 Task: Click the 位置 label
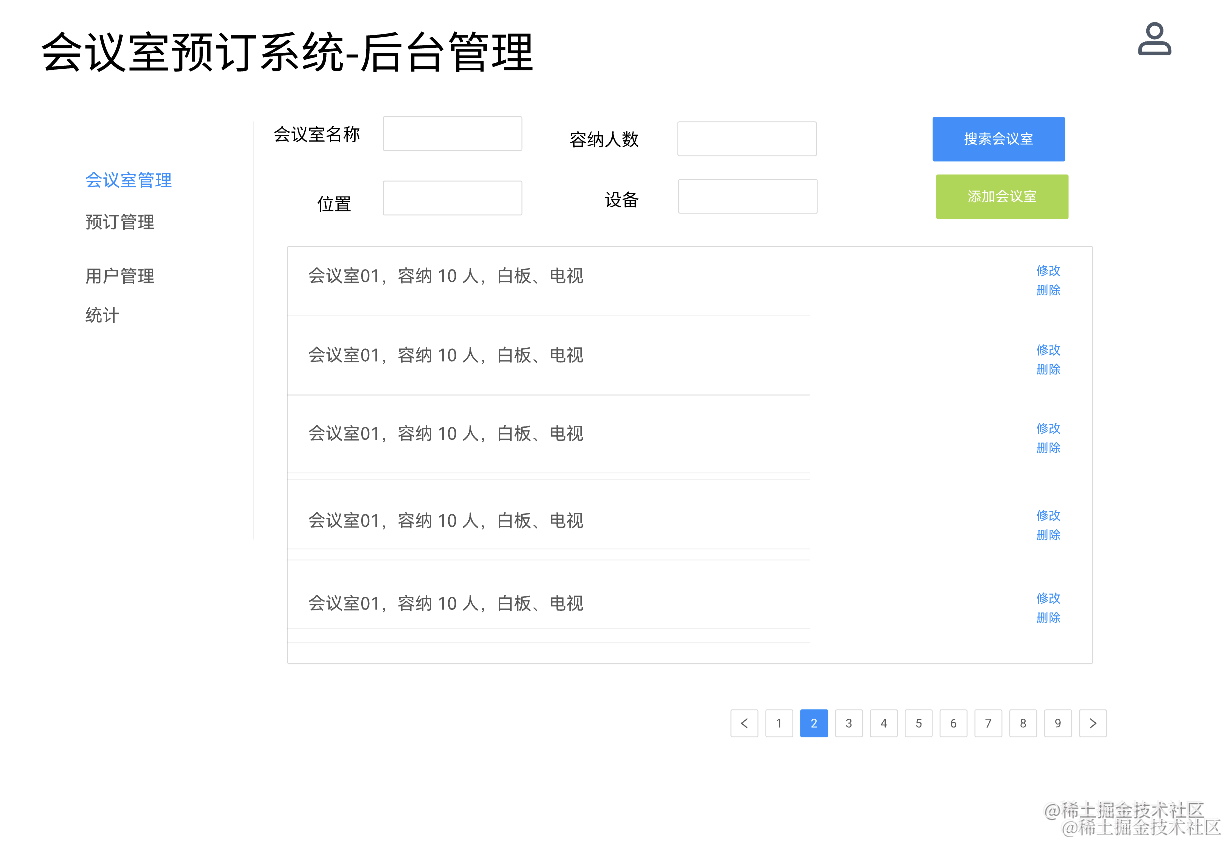click(x=334, y=204)
